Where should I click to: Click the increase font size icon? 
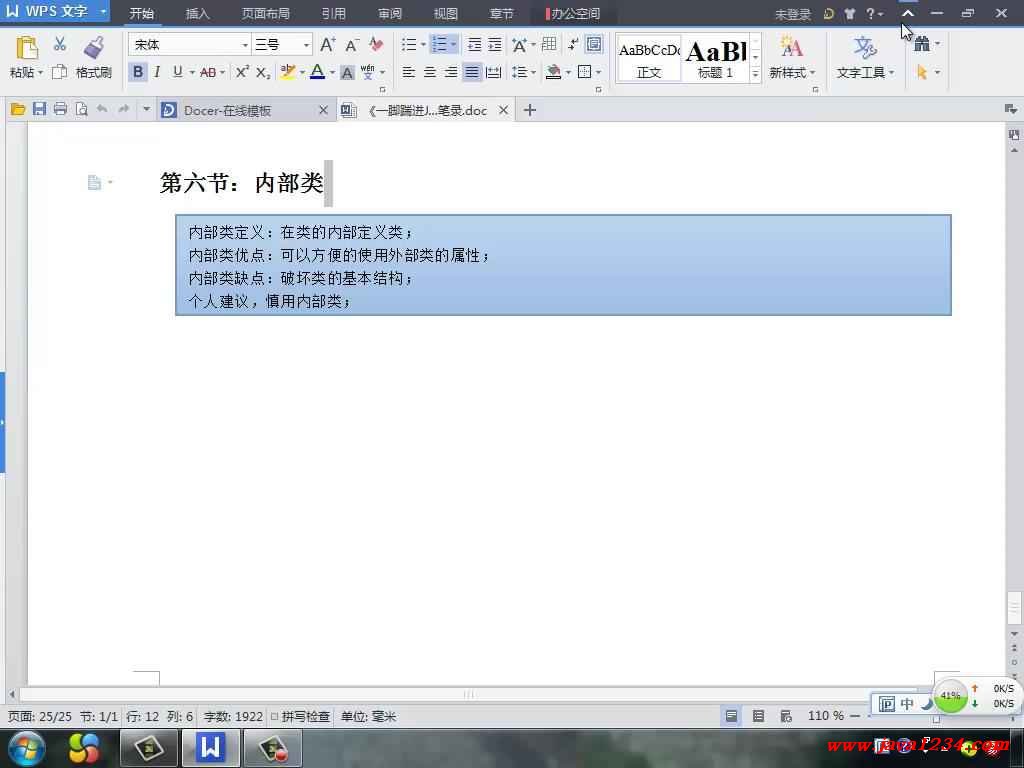click(327, 45)
